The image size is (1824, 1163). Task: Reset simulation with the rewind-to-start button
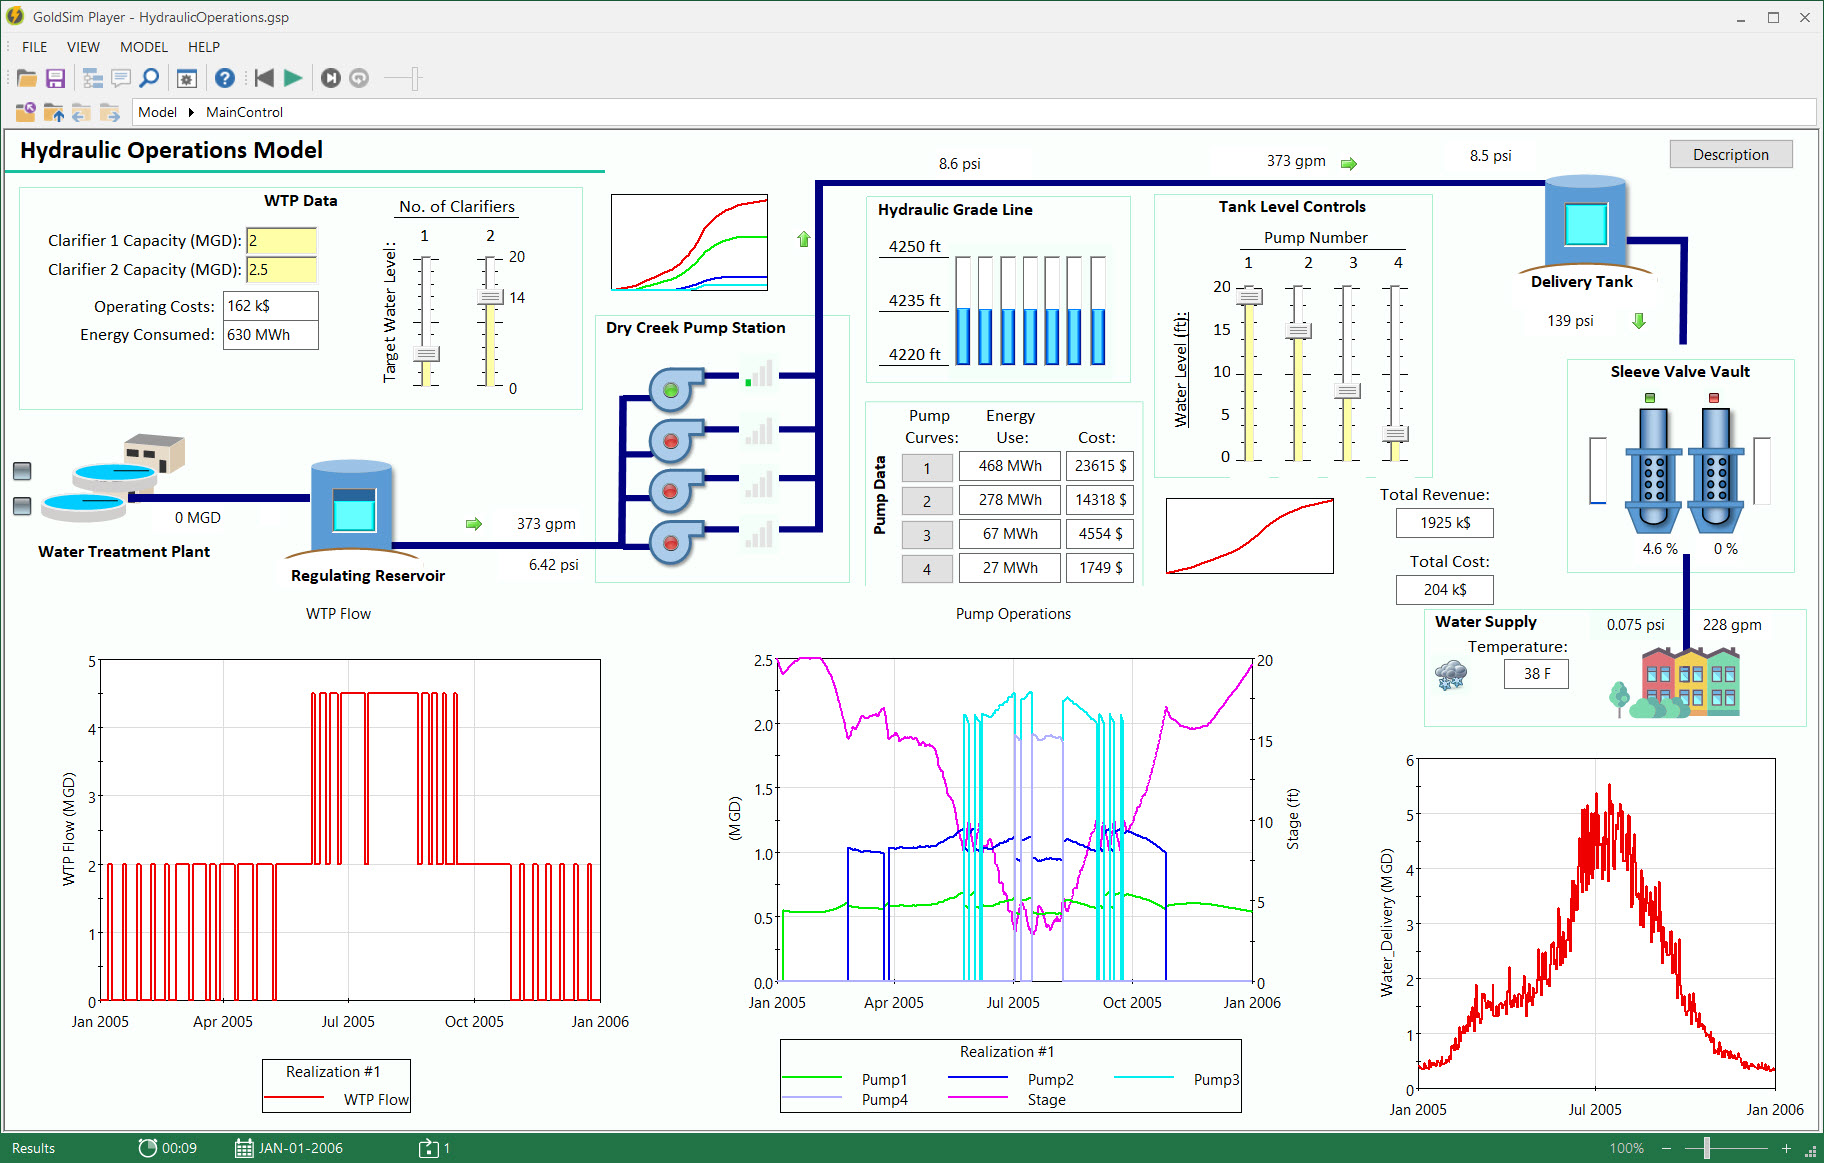pyautogui.click(x=264, y=78)
